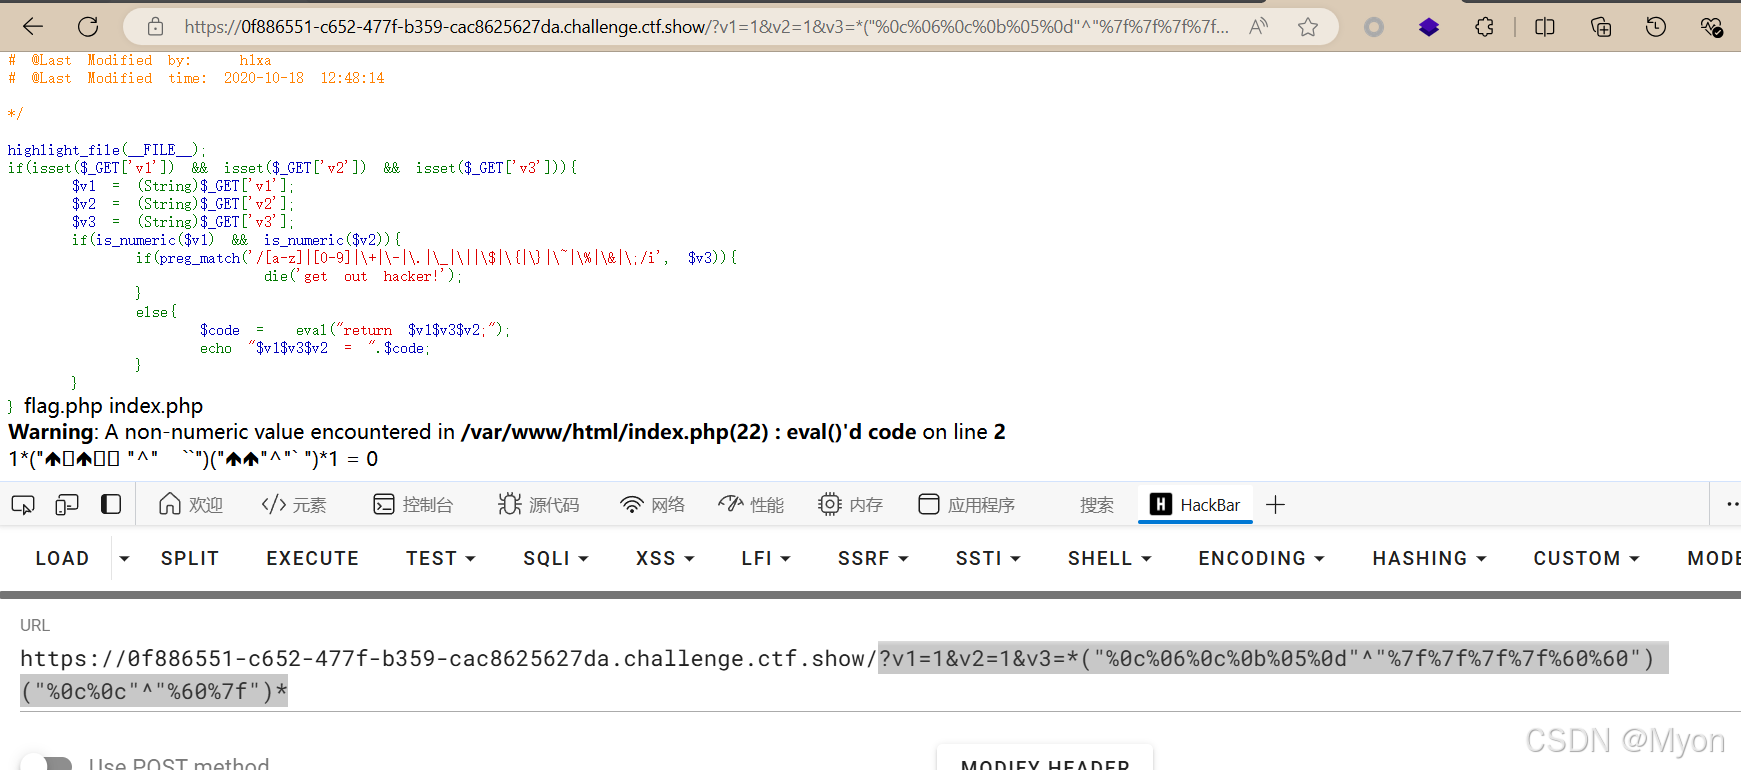
Task: Open the SHELL dropdown menu
Action: [1110, 558]
